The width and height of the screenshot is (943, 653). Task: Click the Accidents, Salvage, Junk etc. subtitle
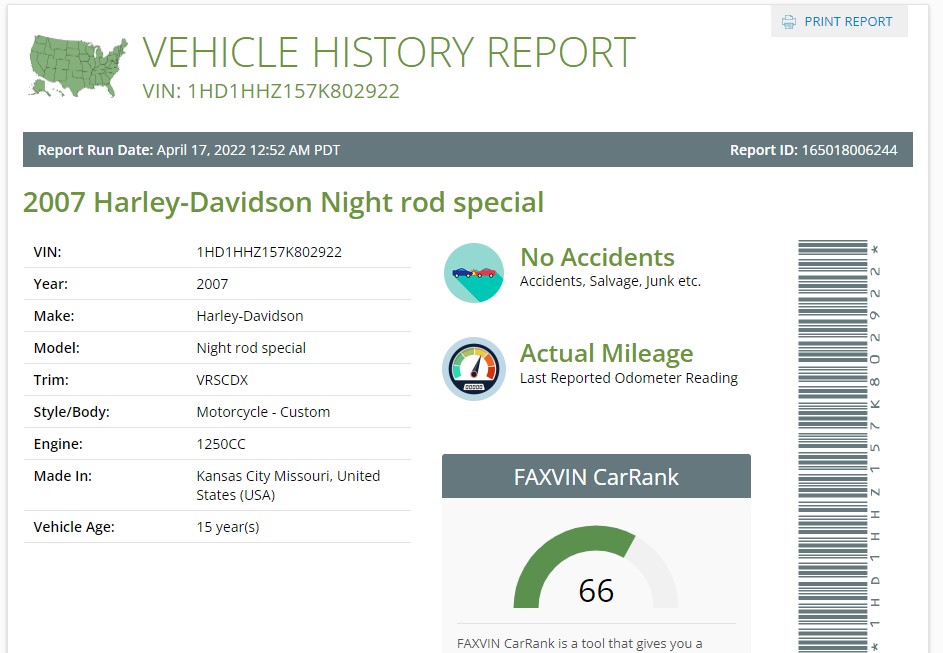click(x=610, y=281)
